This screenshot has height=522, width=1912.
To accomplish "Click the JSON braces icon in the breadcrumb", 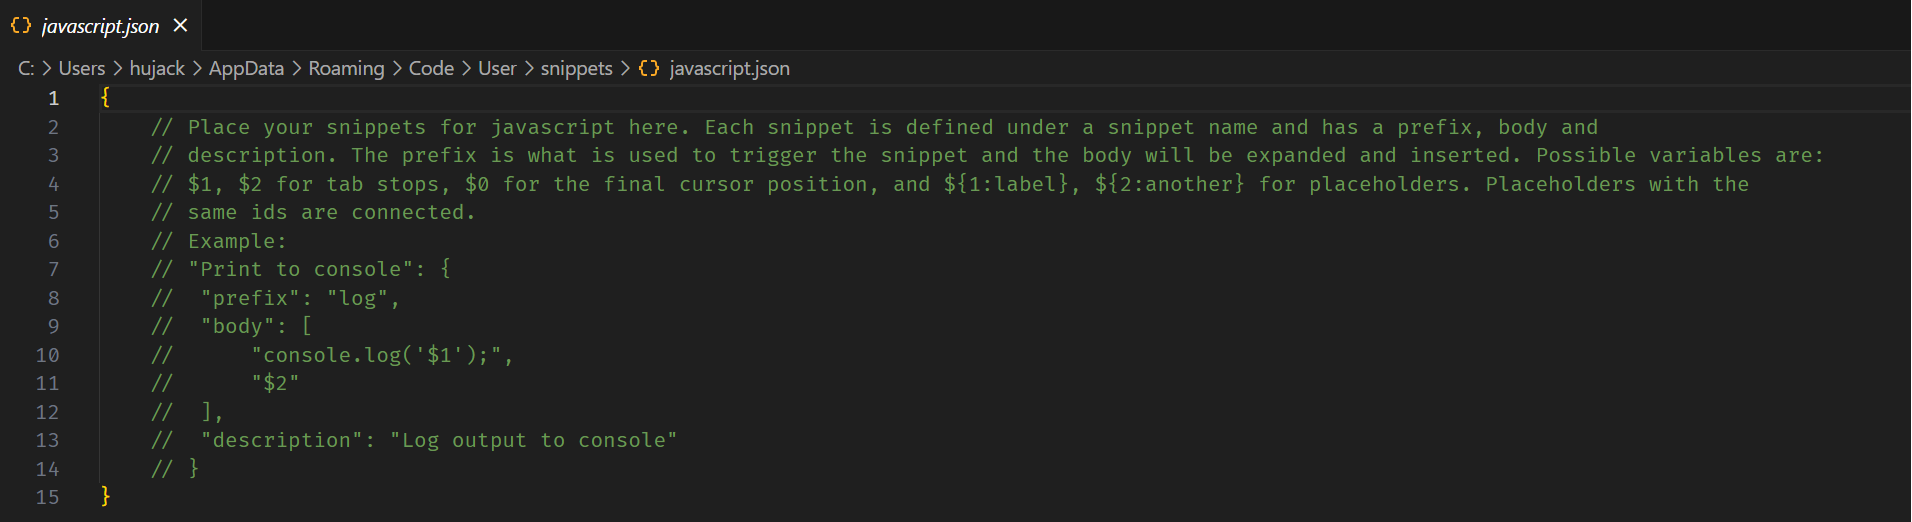I will [649, 69].
